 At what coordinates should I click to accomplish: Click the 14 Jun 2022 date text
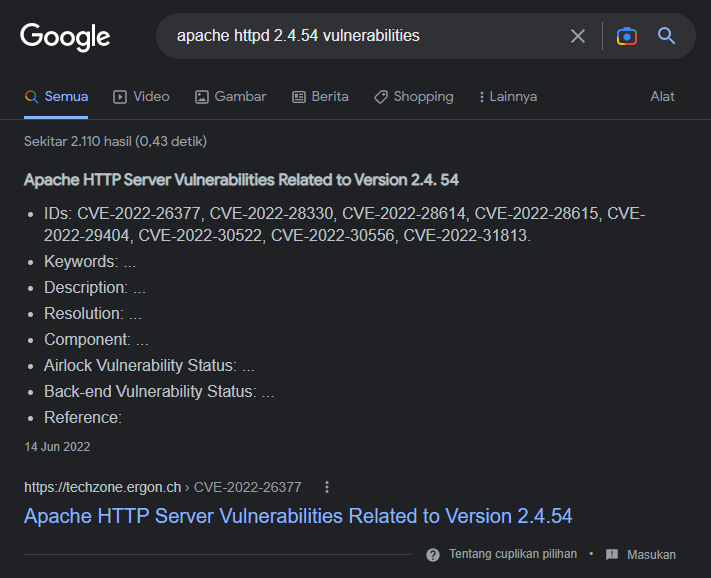pyautogui.click(x=57, y=447)
